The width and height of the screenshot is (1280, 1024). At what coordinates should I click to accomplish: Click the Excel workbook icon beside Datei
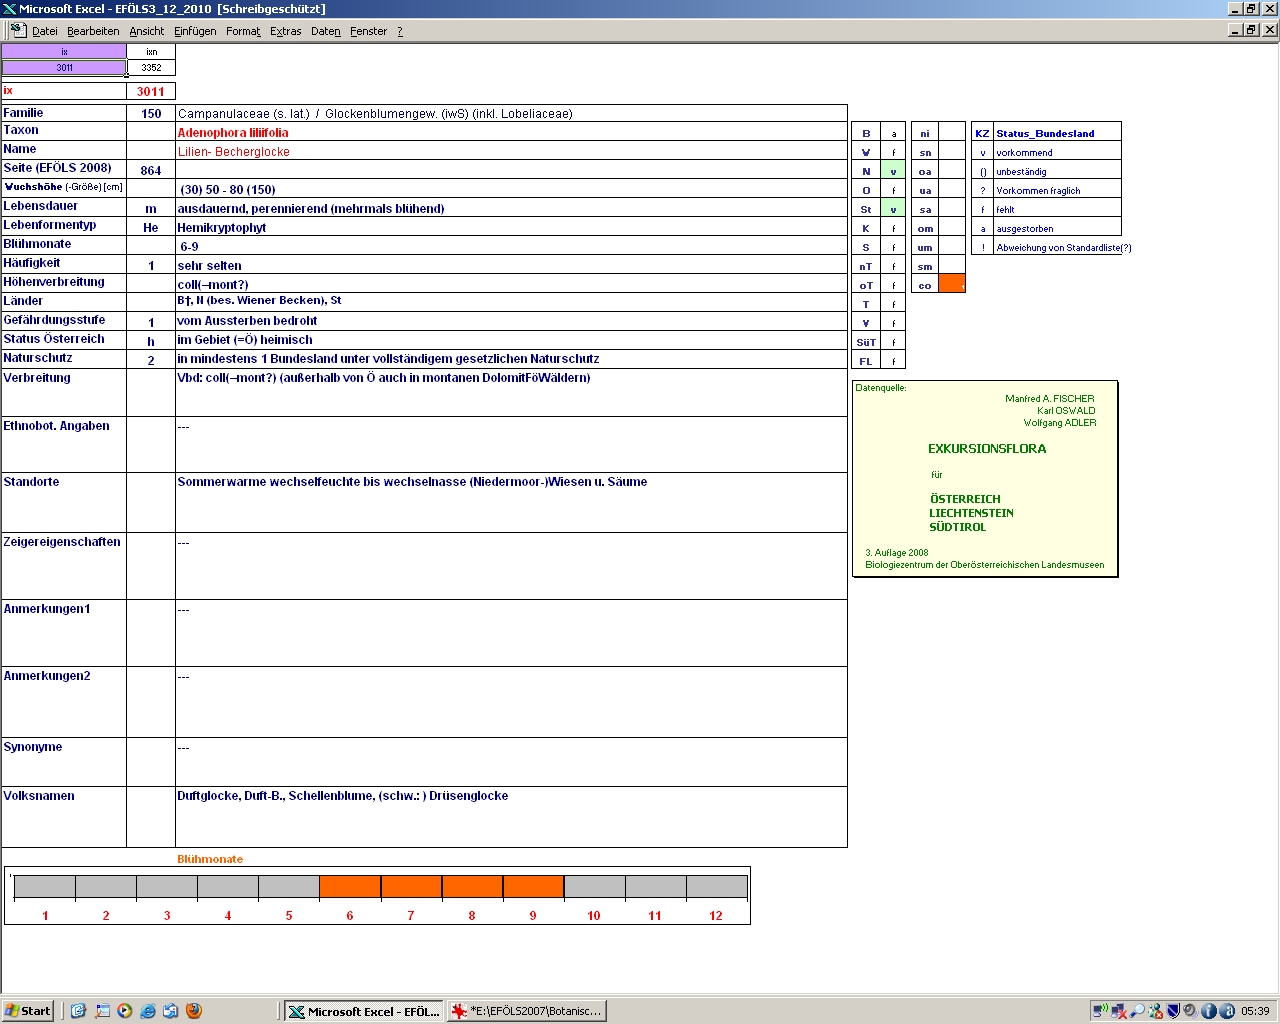18,30
